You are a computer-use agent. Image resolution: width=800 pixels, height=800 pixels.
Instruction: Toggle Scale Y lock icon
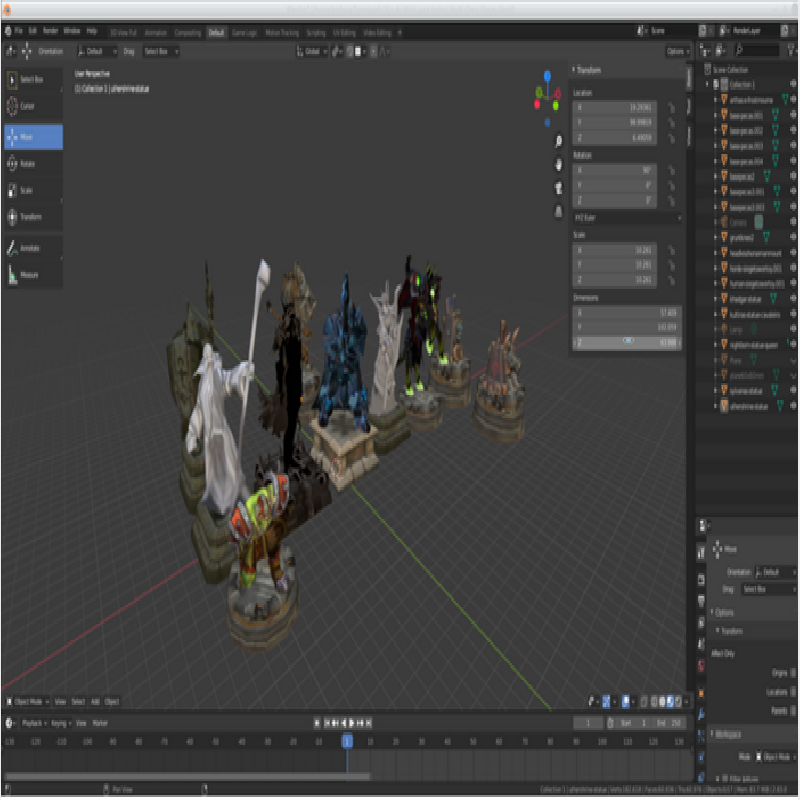(x=671, y=265)
